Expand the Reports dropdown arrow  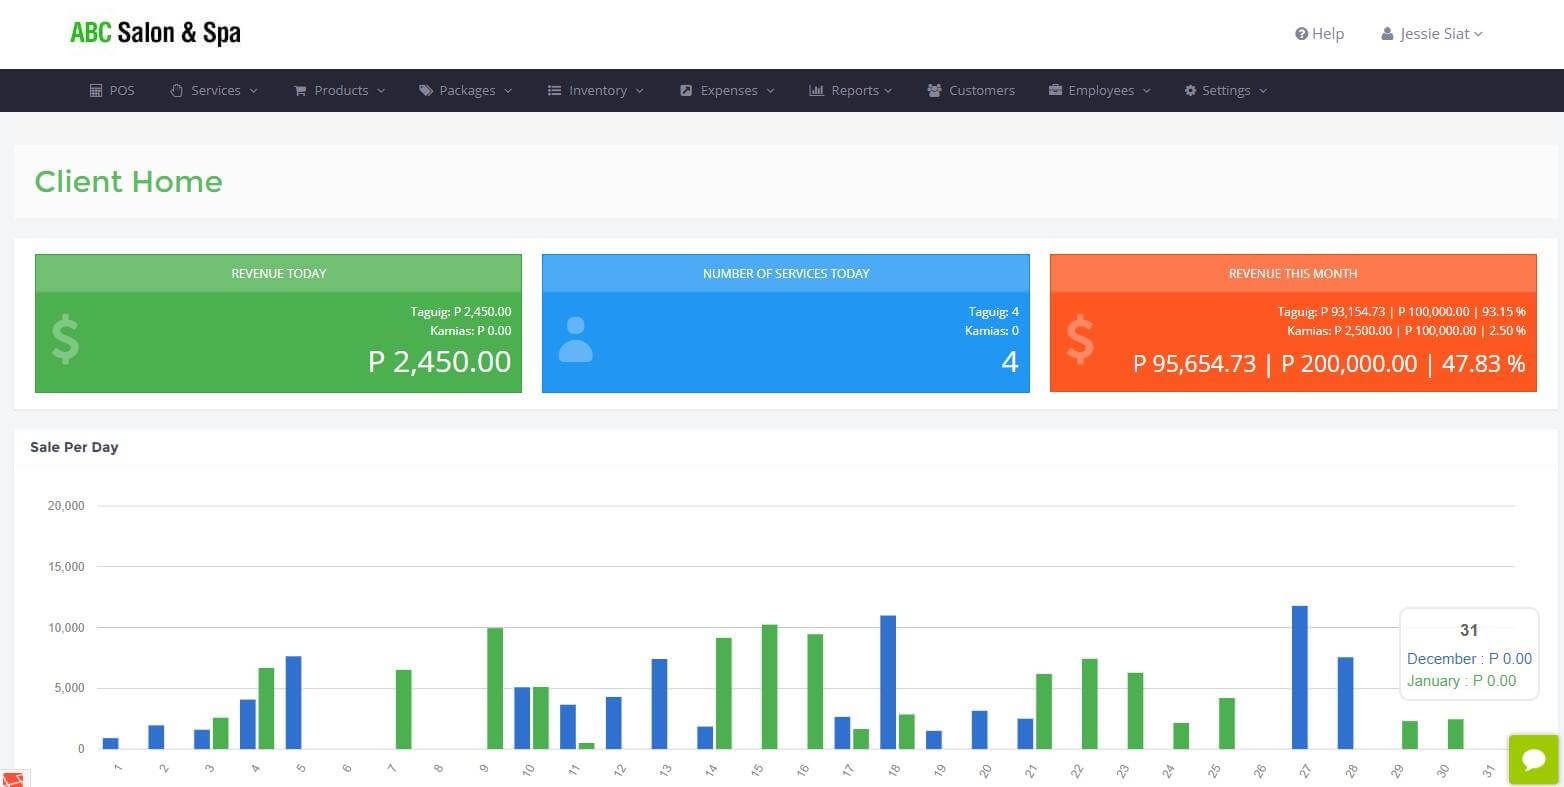(888, 91)
